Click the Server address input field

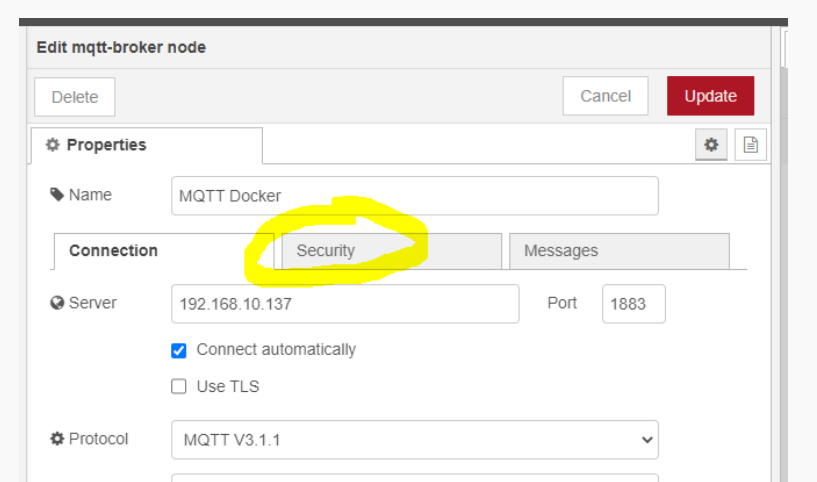point(345,304)
